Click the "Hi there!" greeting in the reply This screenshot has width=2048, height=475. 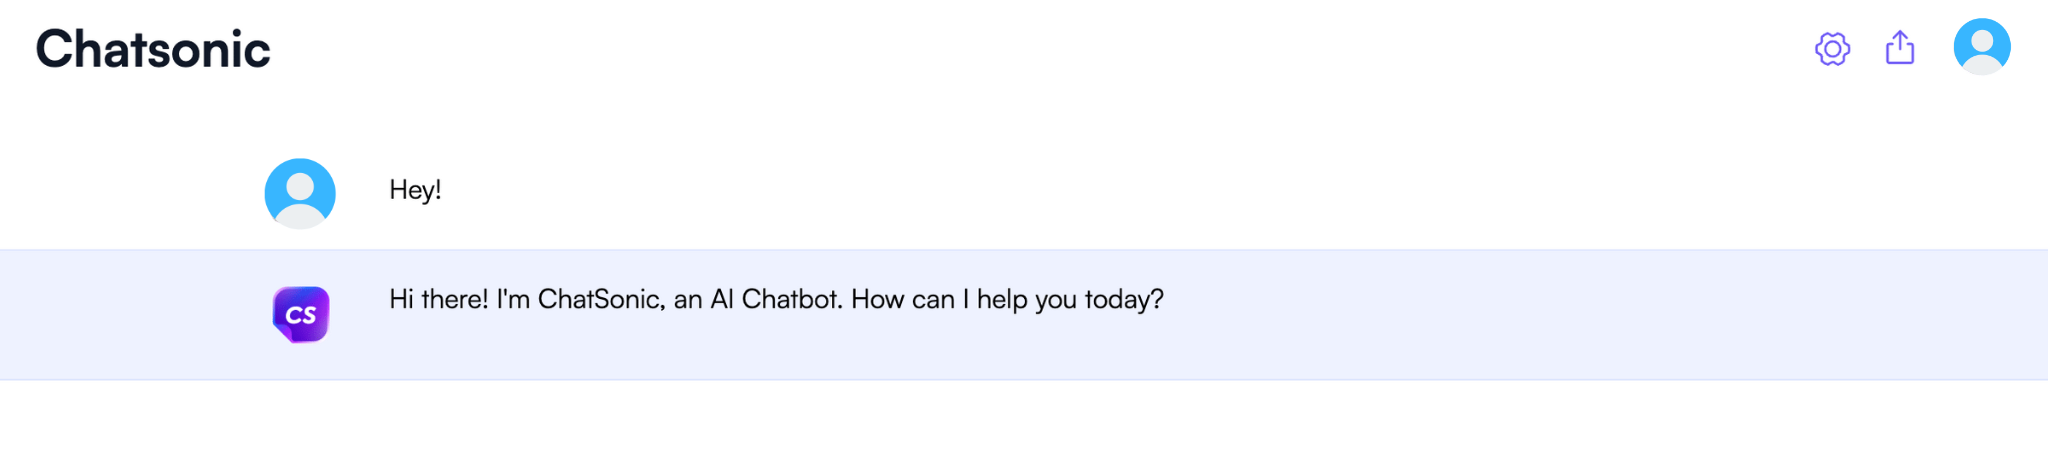pyautogui.click(x=438, y=299)
